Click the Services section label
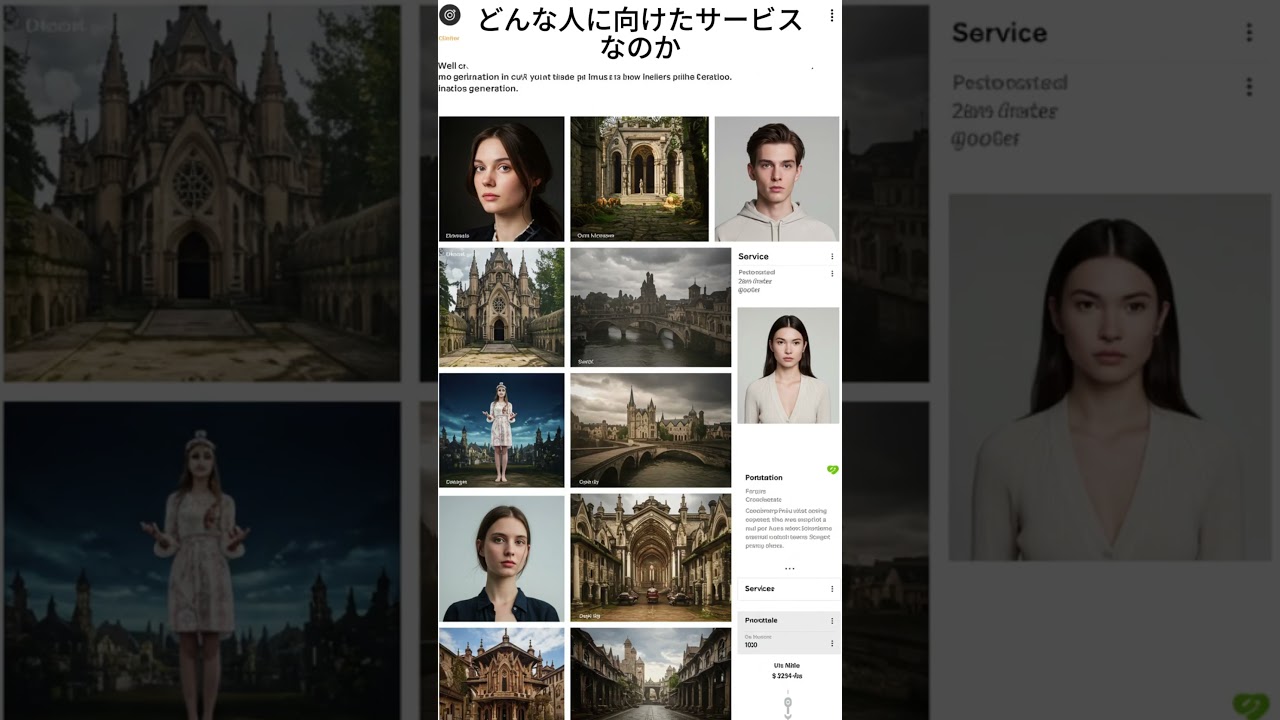The width and height of the screenshot is (1280, 720). 760,589
